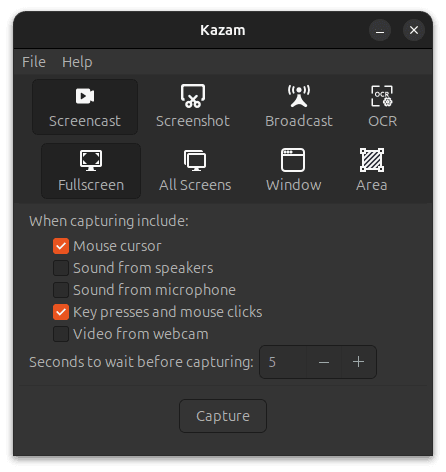This screenshot has width=446, height=472.
Task: Switch to Screenshot mode
Action: click(x=193, y=107)
